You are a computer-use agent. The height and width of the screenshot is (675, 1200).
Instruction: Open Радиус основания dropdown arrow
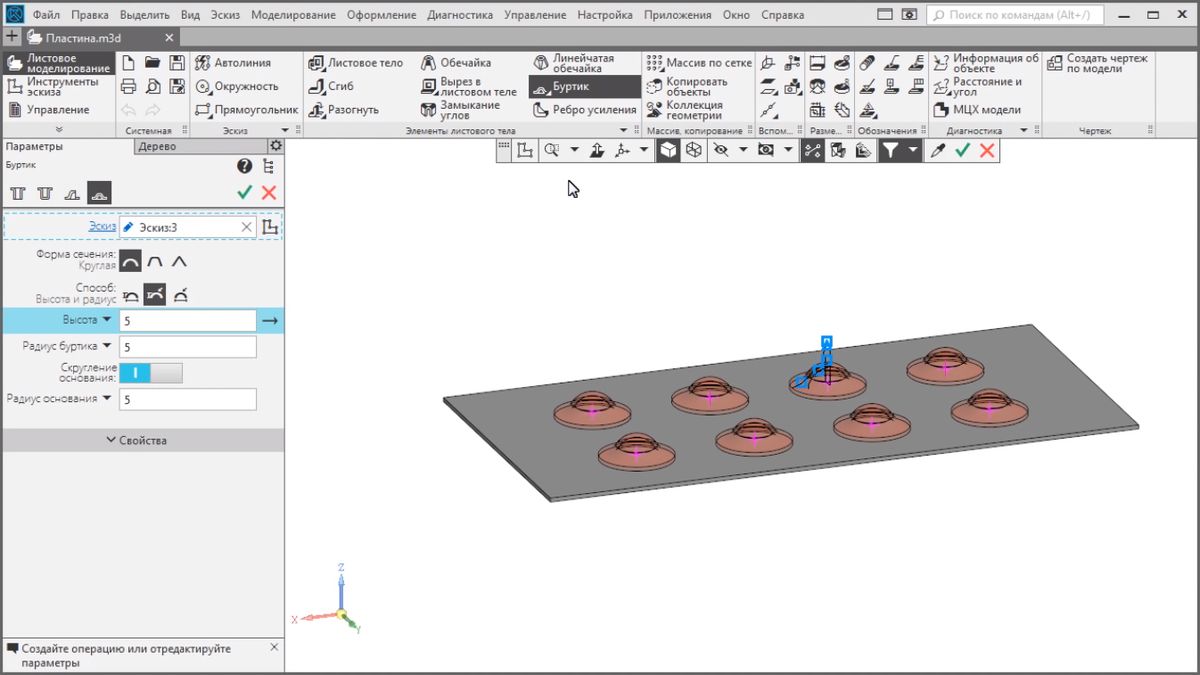click(107, 398)
